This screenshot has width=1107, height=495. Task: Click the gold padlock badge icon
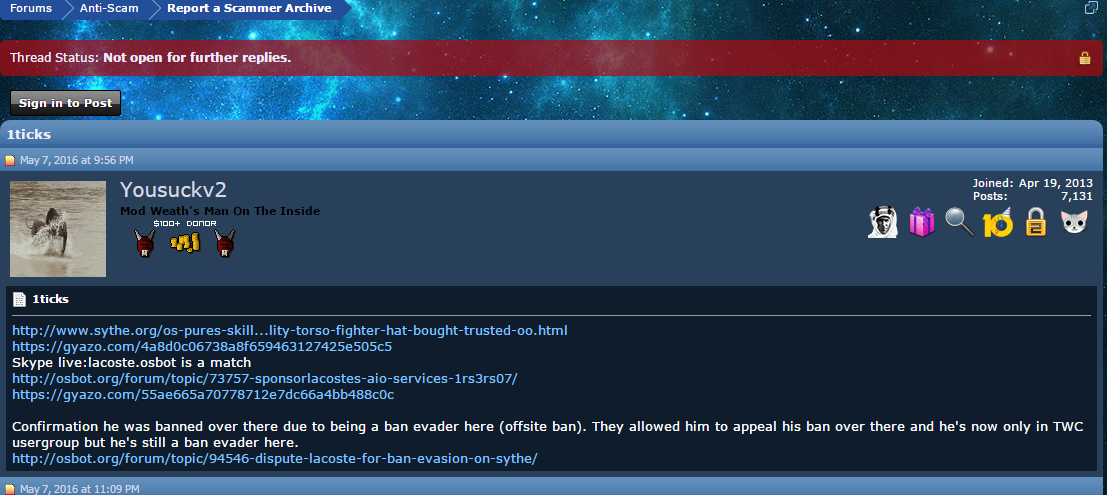pyautogui.click(x=1035, y=222)
